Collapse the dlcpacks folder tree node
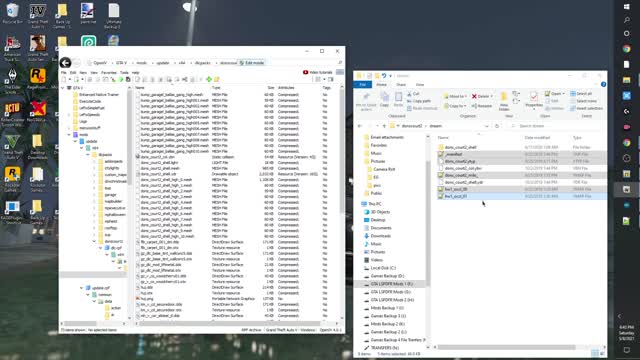This screenshot has width=640, height=360. tap(88, 155)
